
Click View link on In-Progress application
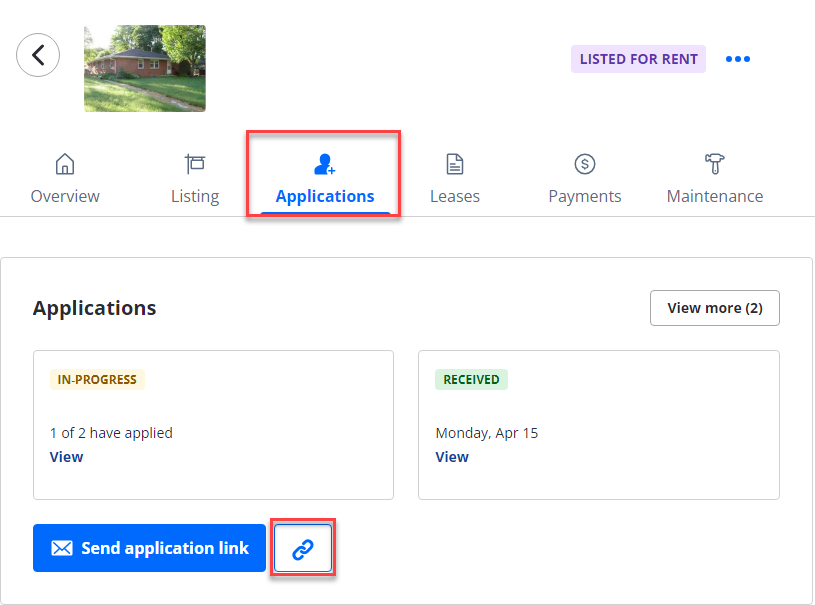[x=66, y=457]
